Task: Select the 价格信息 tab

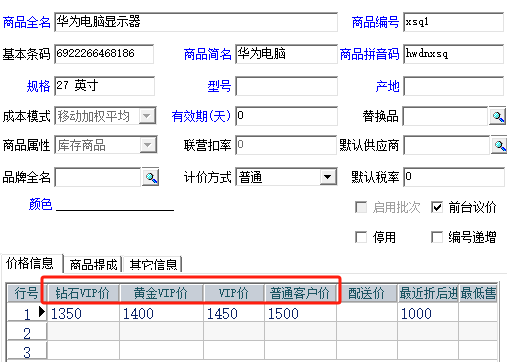Action: coord(30,263)
